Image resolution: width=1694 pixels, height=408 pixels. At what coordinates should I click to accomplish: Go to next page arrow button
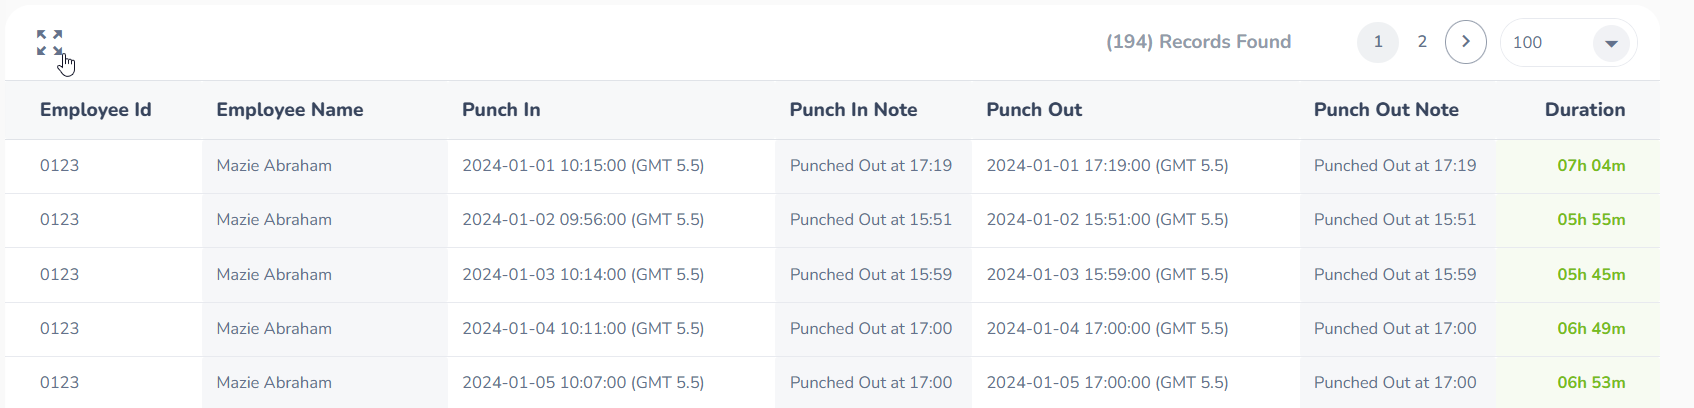tap(1465, 42)
